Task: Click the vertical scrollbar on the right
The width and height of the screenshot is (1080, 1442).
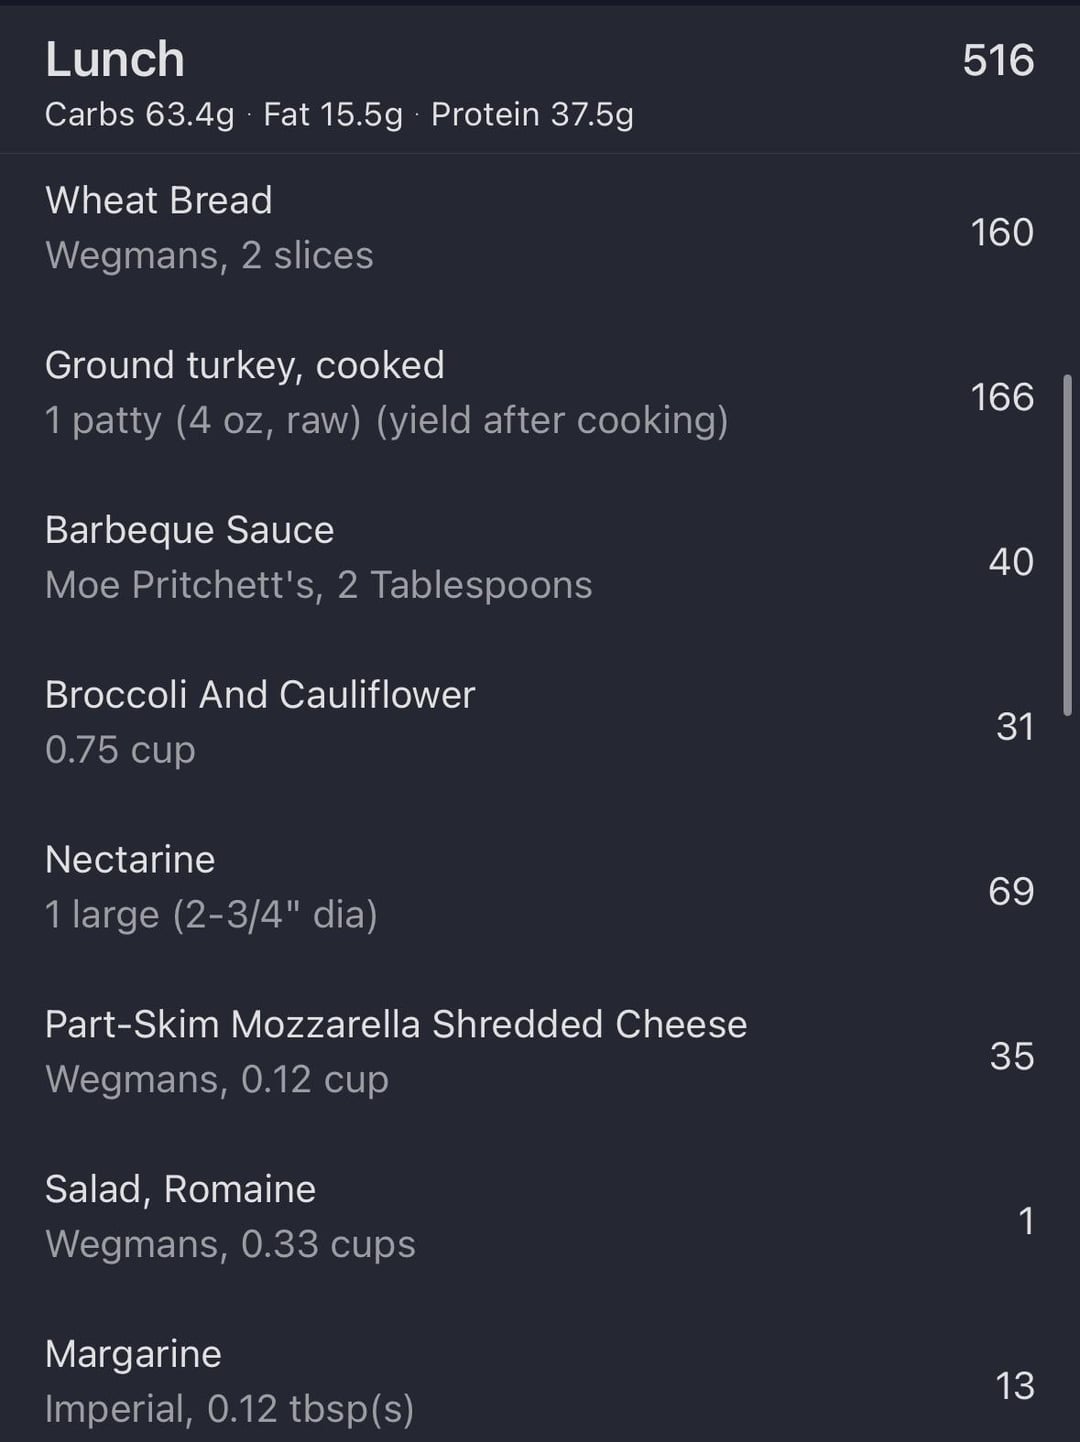Action: [1067, 545]
